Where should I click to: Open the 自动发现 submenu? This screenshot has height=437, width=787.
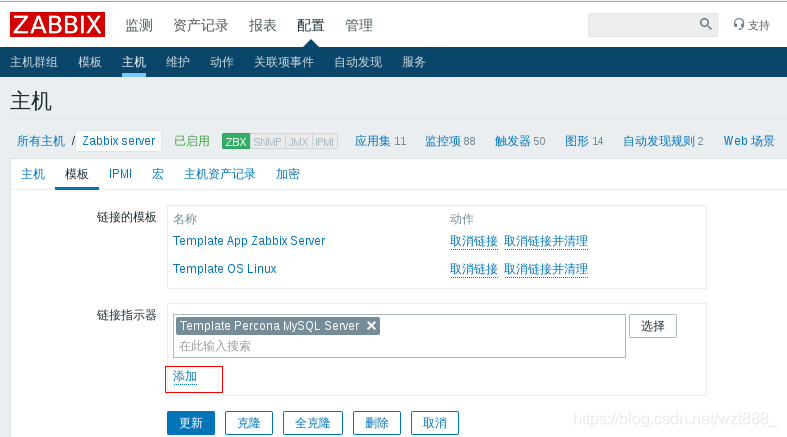pos(358,62)
